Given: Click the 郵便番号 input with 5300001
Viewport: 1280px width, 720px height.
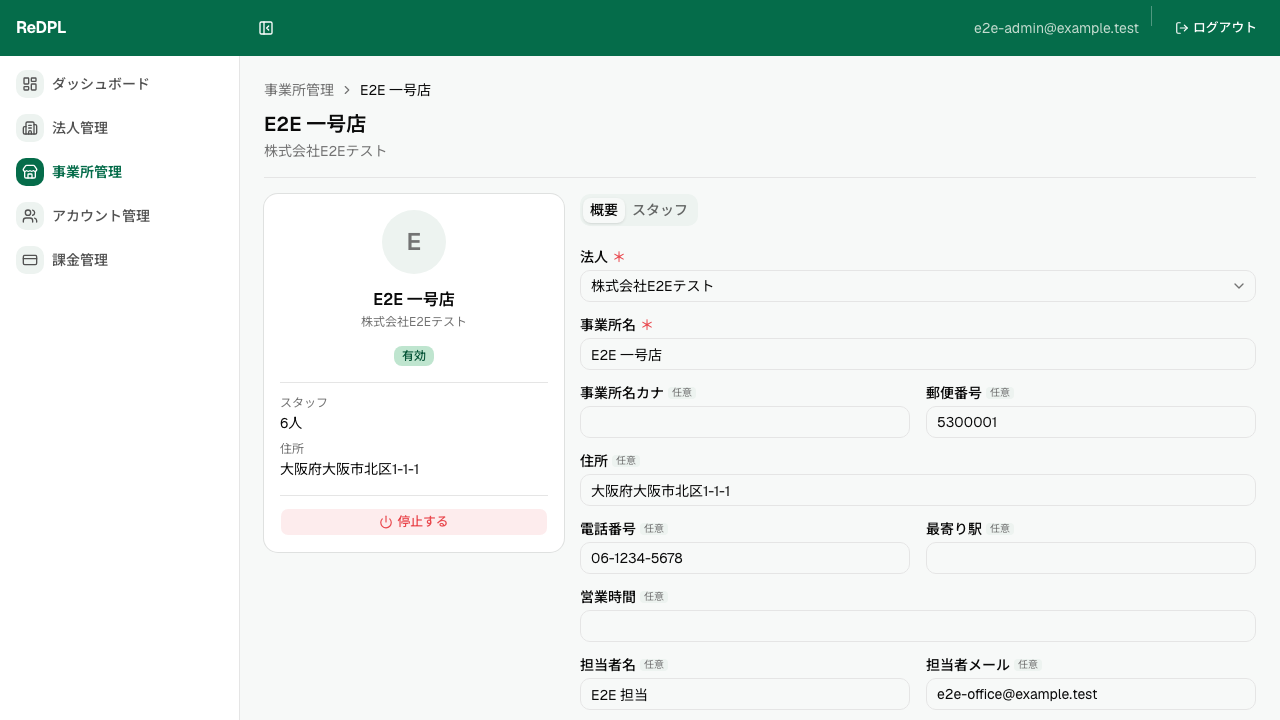Looking at the screenshot, I should tap(1091, 422).
